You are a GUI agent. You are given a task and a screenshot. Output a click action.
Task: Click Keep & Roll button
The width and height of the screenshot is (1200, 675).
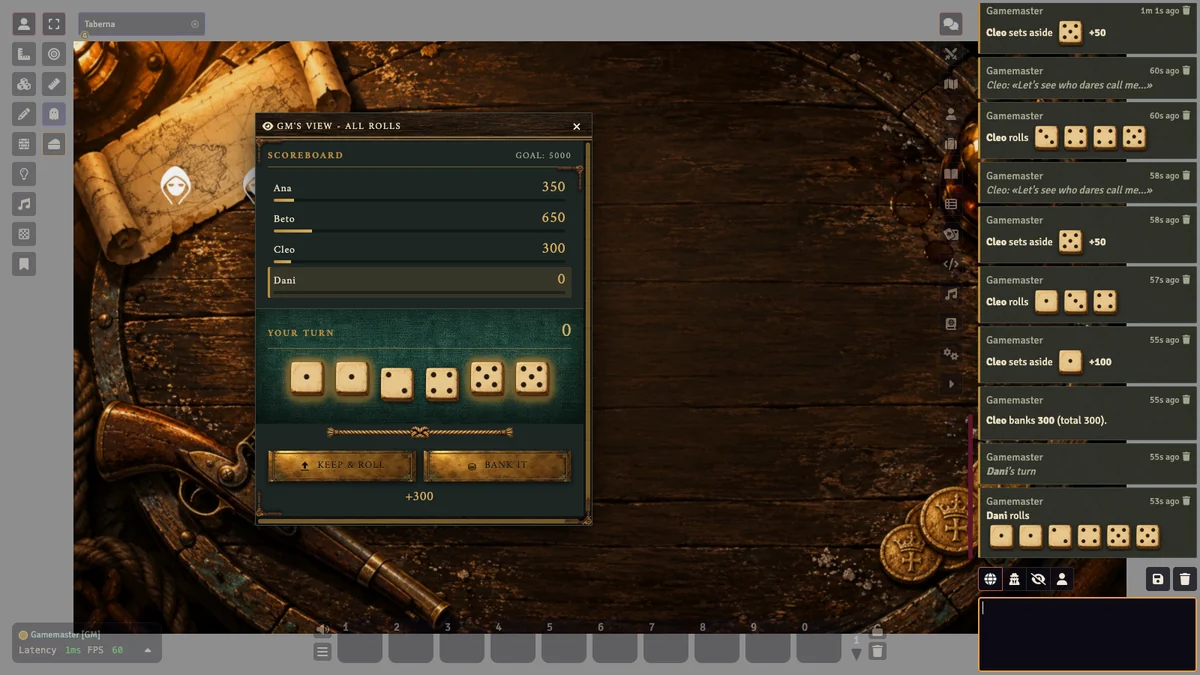click(342, 466)
